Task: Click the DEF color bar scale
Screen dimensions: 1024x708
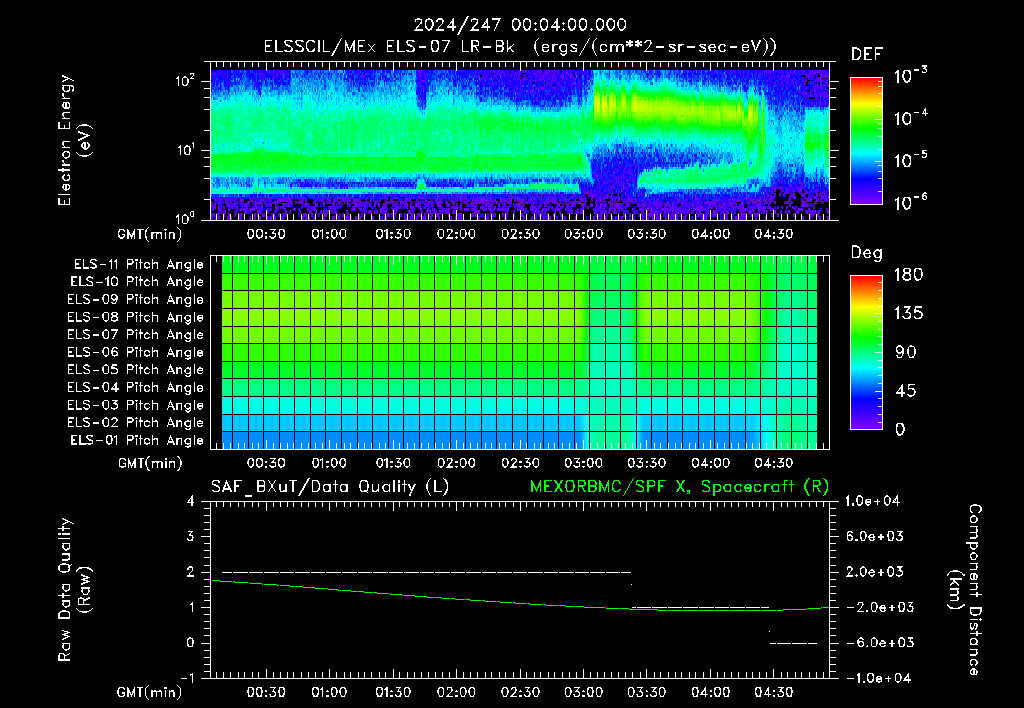Action: coord(866,141)
